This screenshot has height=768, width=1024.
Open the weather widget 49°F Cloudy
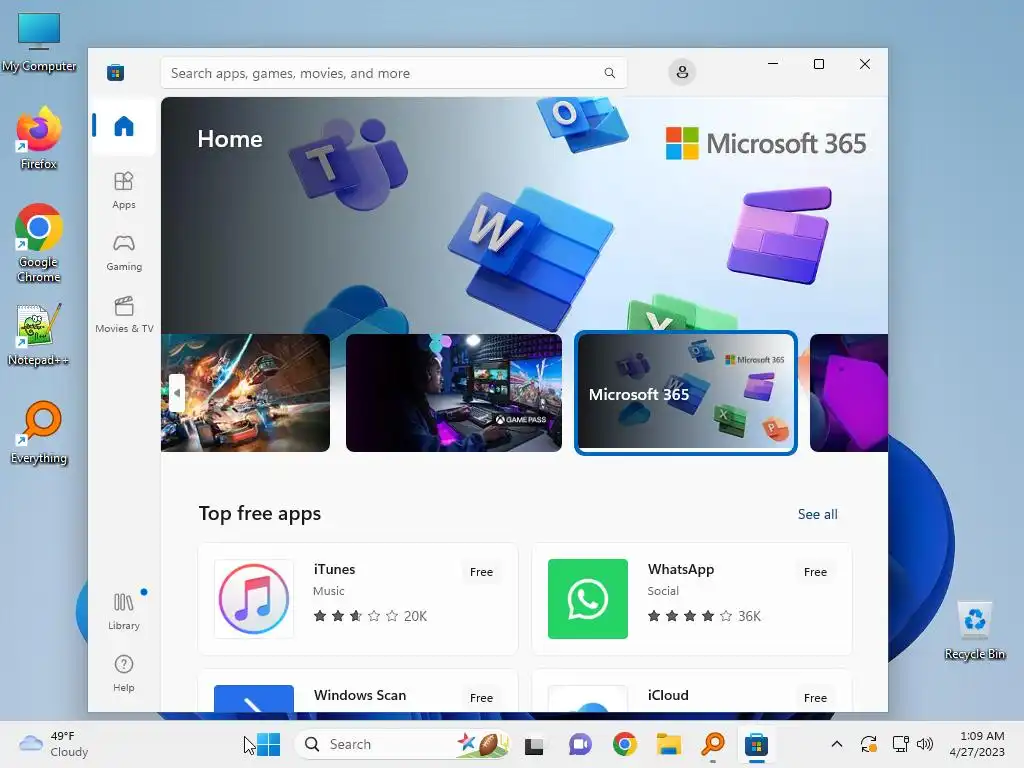54,744
